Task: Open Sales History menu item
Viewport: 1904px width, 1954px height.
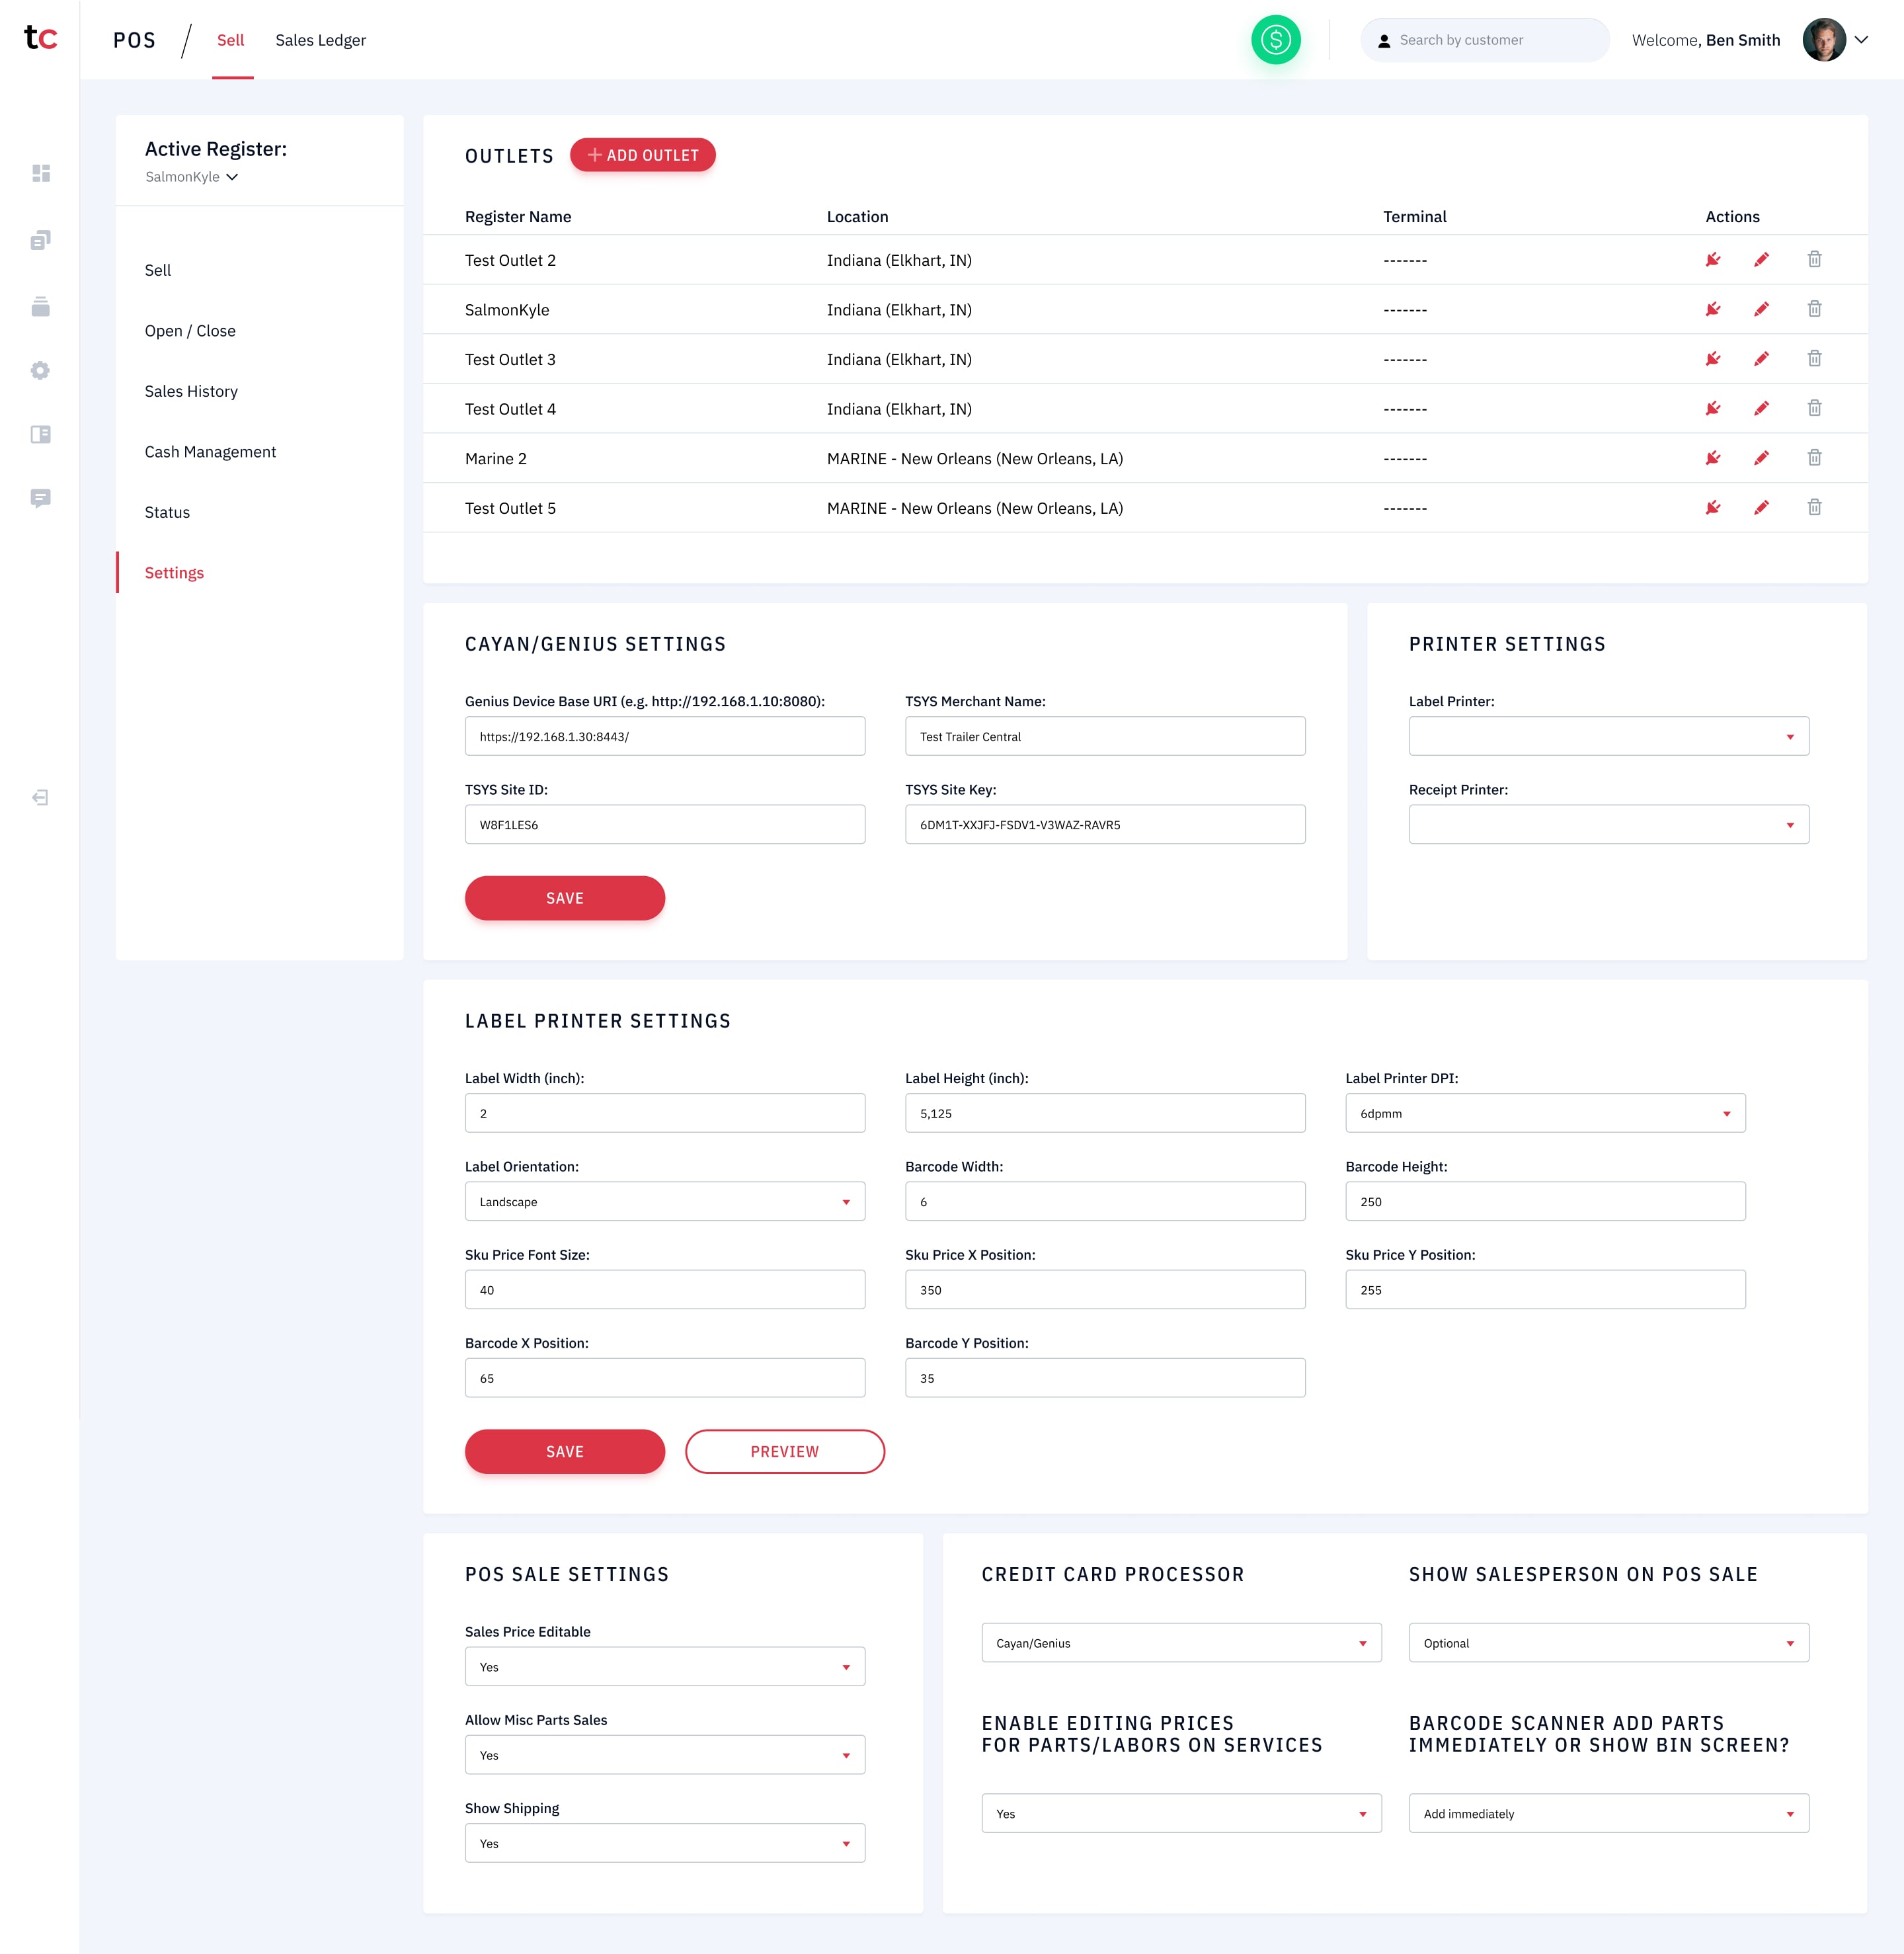Action: pos(191,391)
